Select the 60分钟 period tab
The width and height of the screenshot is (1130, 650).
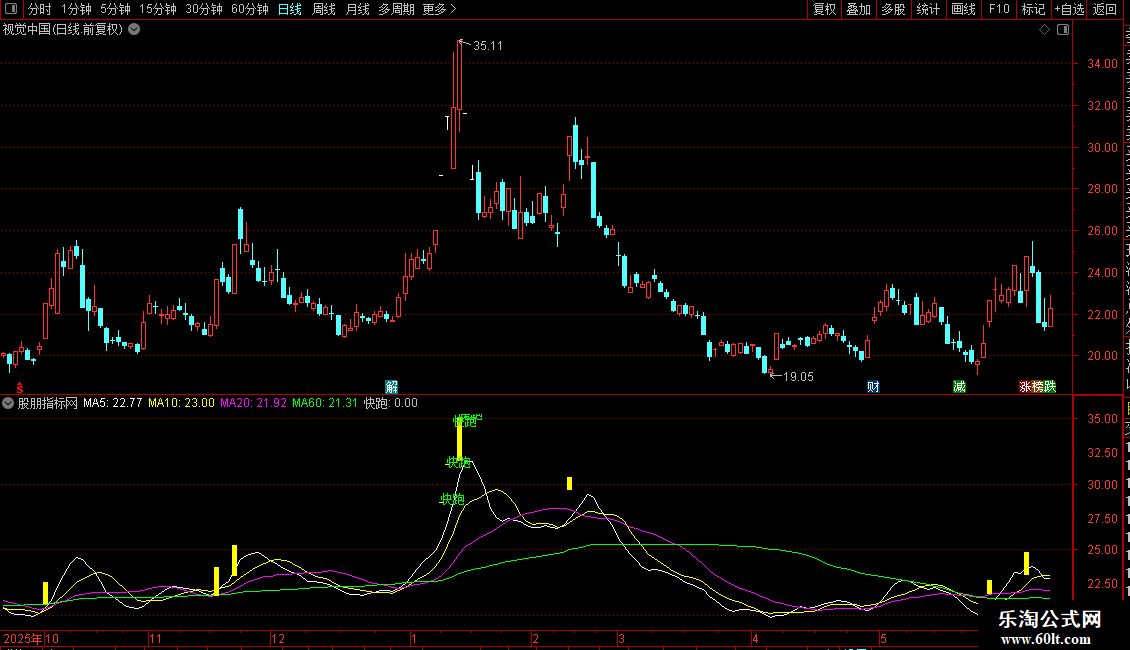[250, 9]
